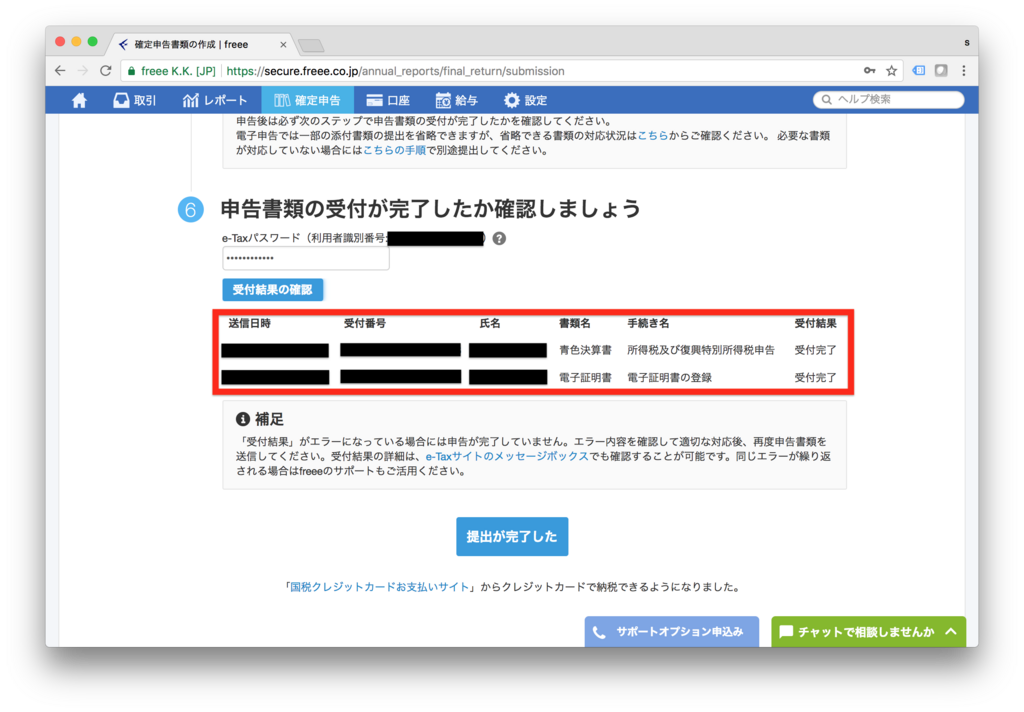Viewport: 1024px width, 712px height.
Task: Click 電子証明書の登録 procedure cell
Action: coord(669,378)
